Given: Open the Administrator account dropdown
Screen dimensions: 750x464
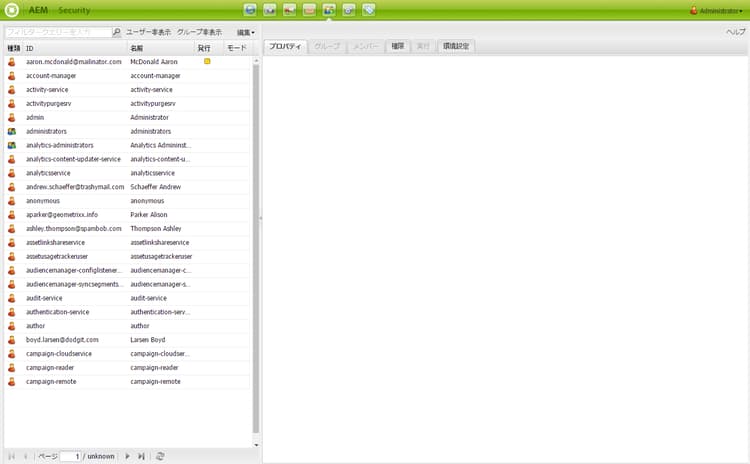Looking at the screenshot, I should pyautogui.click(x=721, y=11).
